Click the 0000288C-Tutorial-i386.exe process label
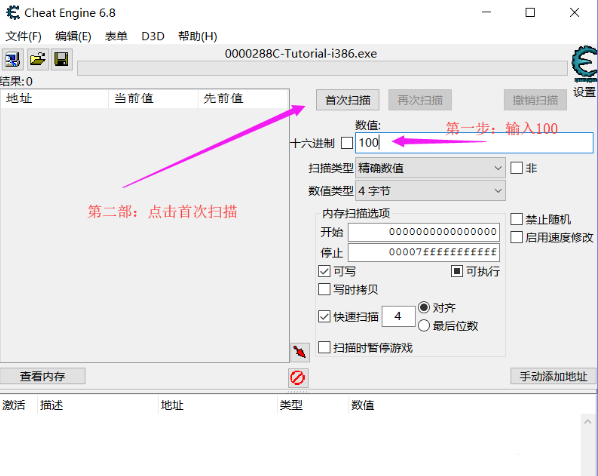 pos(301,53)
